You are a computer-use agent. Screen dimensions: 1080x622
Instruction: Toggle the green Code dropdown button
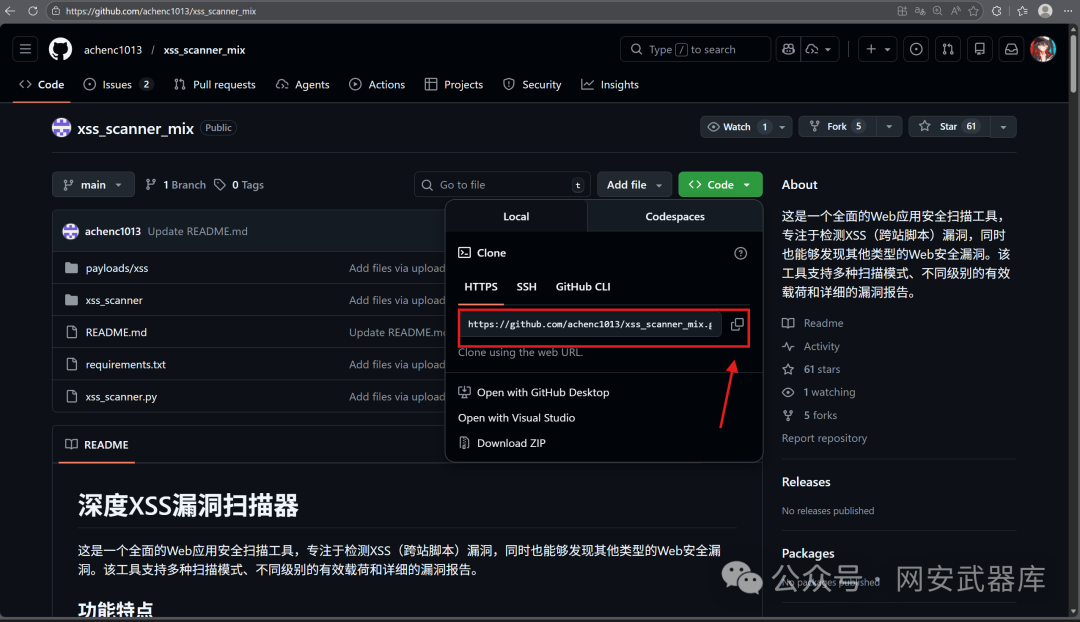pyautogui.click(x=720, y=185)
